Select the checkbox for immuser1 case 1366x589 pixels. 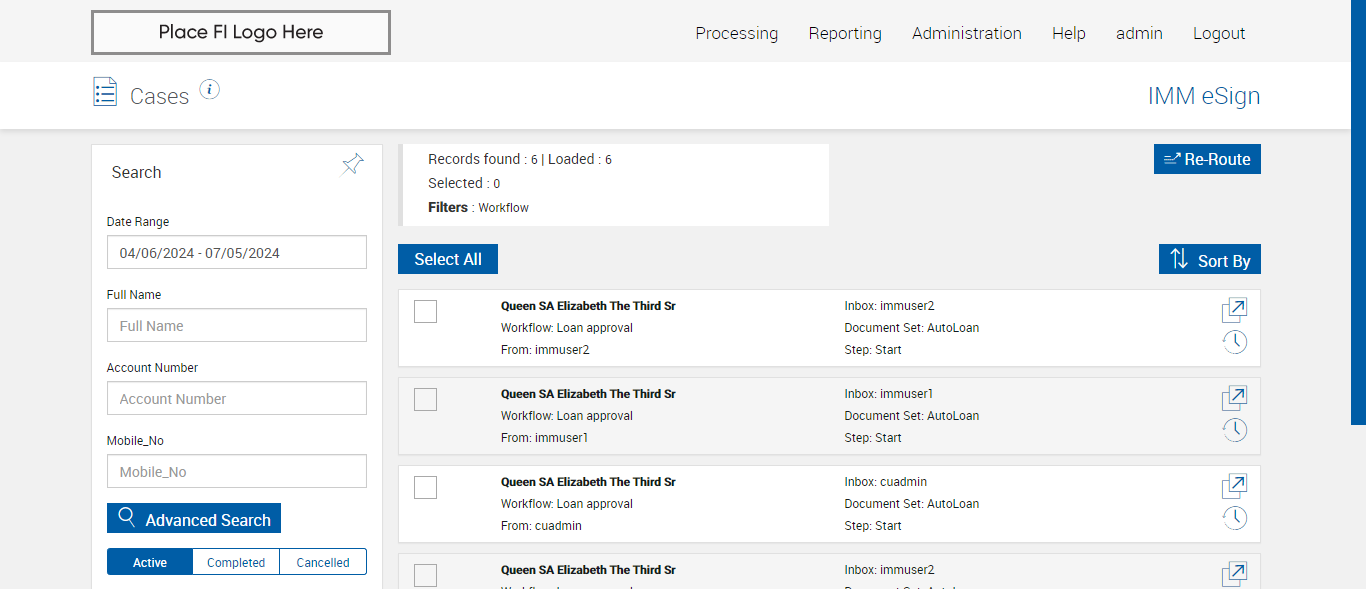(x=425, y=400)
